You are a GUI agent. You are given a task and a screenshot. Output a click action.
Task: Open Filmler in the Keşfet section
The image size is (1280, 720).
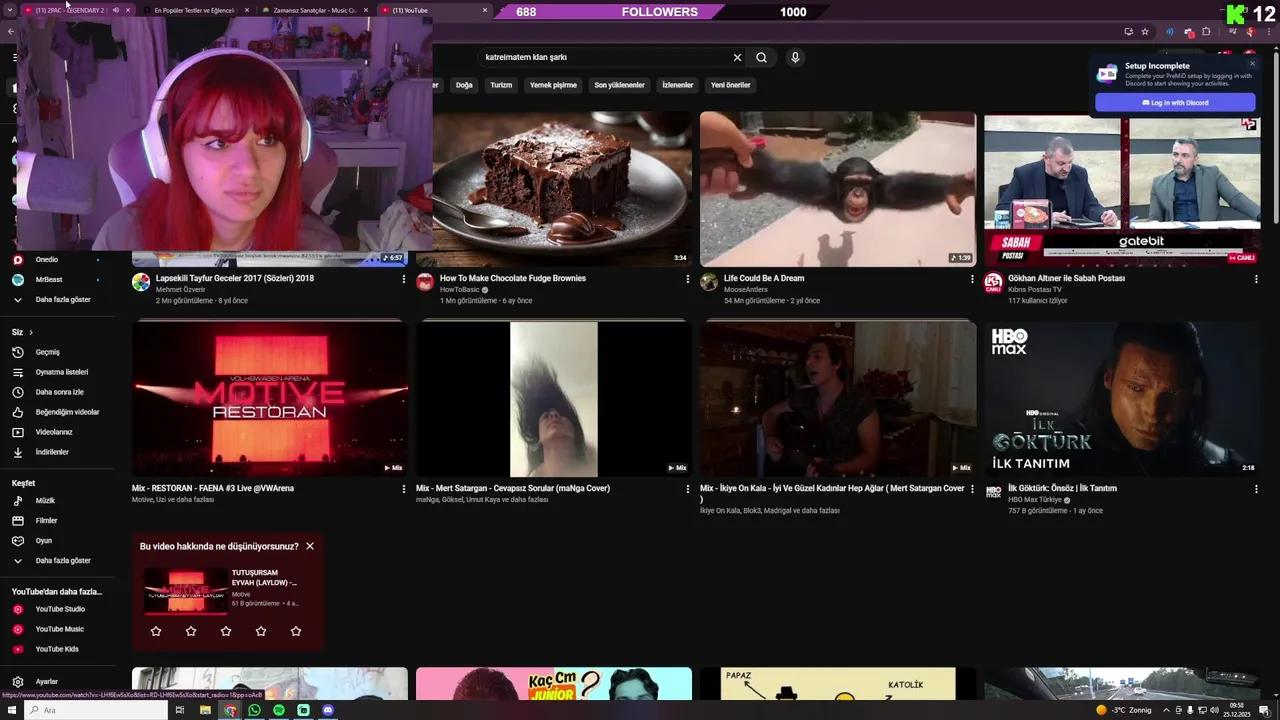46,520
